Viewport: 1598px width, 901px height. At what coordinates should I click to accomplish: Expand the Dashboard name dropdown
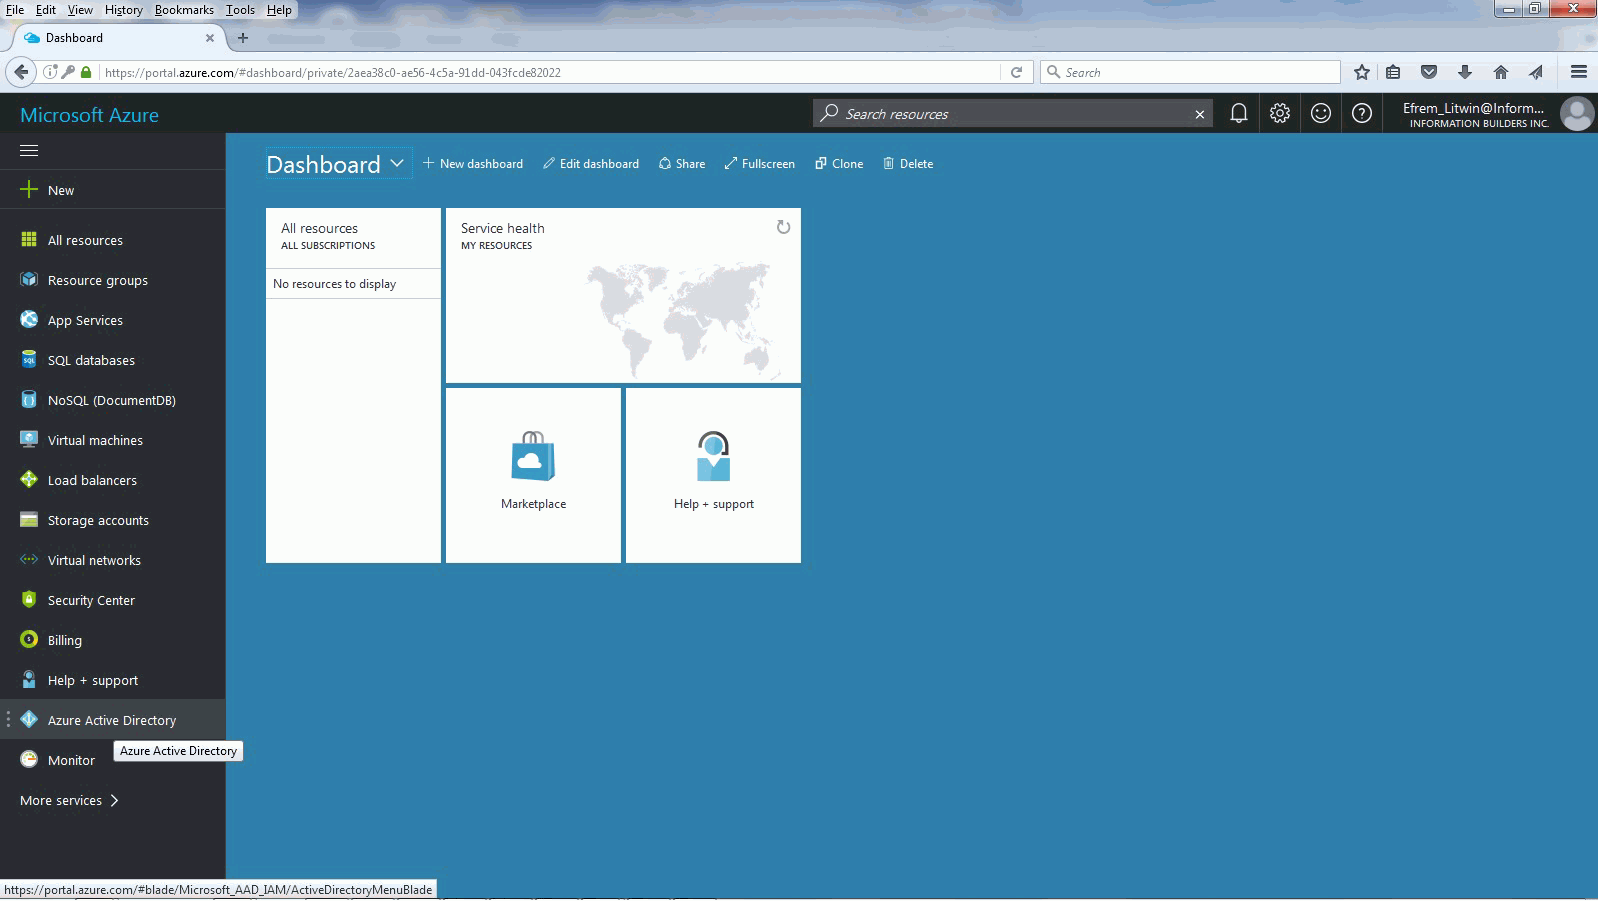pyautogui.click(x=397, y=163)
